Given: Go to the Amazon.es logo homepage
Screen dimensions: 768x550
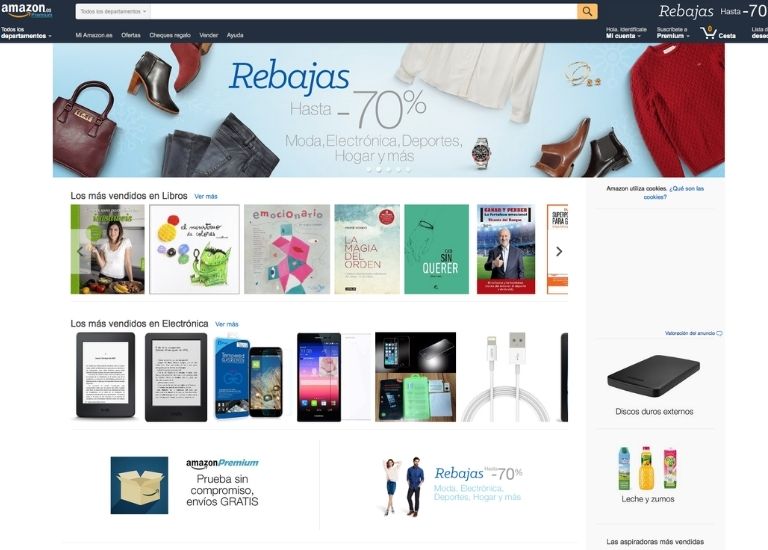Looking at the screenshot, I should [x=27, y=10].
